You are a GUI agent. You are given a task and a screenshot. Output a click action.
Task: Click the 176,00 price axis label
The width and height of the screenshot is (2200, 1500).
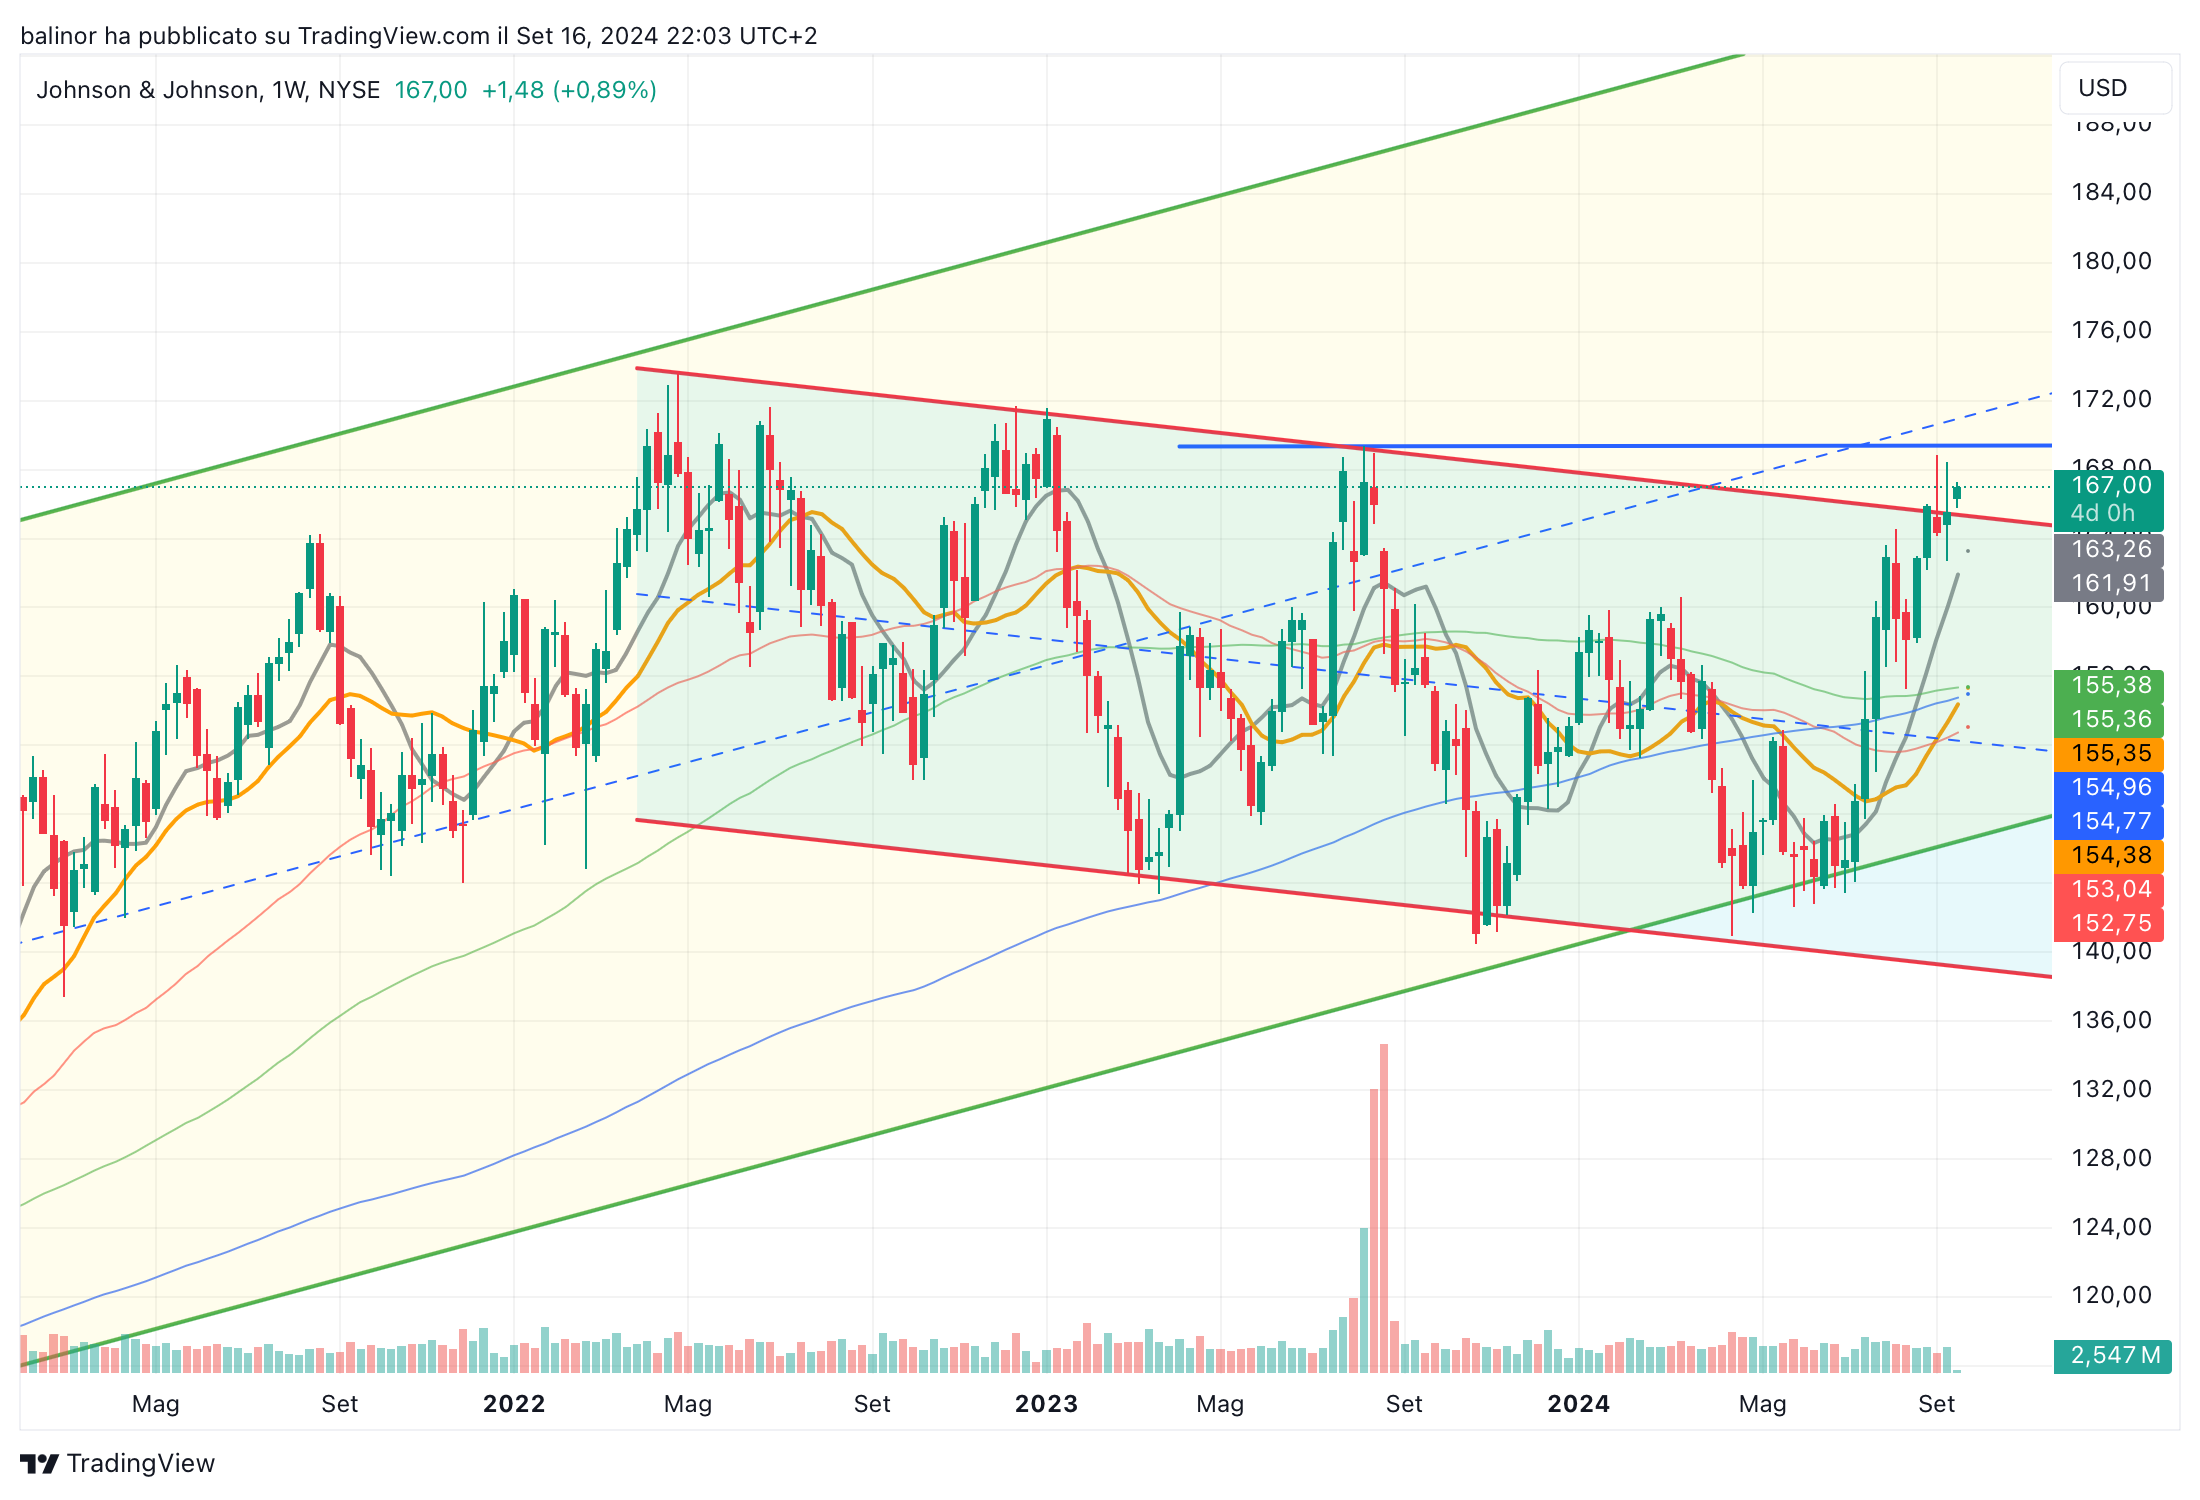2111,330
